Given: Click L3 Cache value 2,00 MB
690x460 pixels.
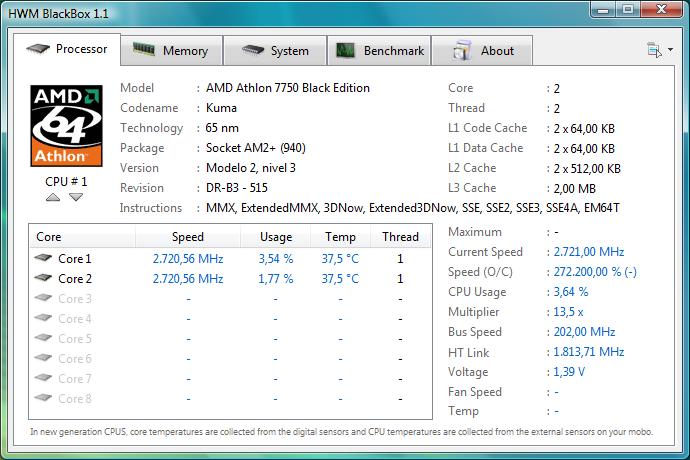Looking at the screenshot, I should tap(575, 189).
